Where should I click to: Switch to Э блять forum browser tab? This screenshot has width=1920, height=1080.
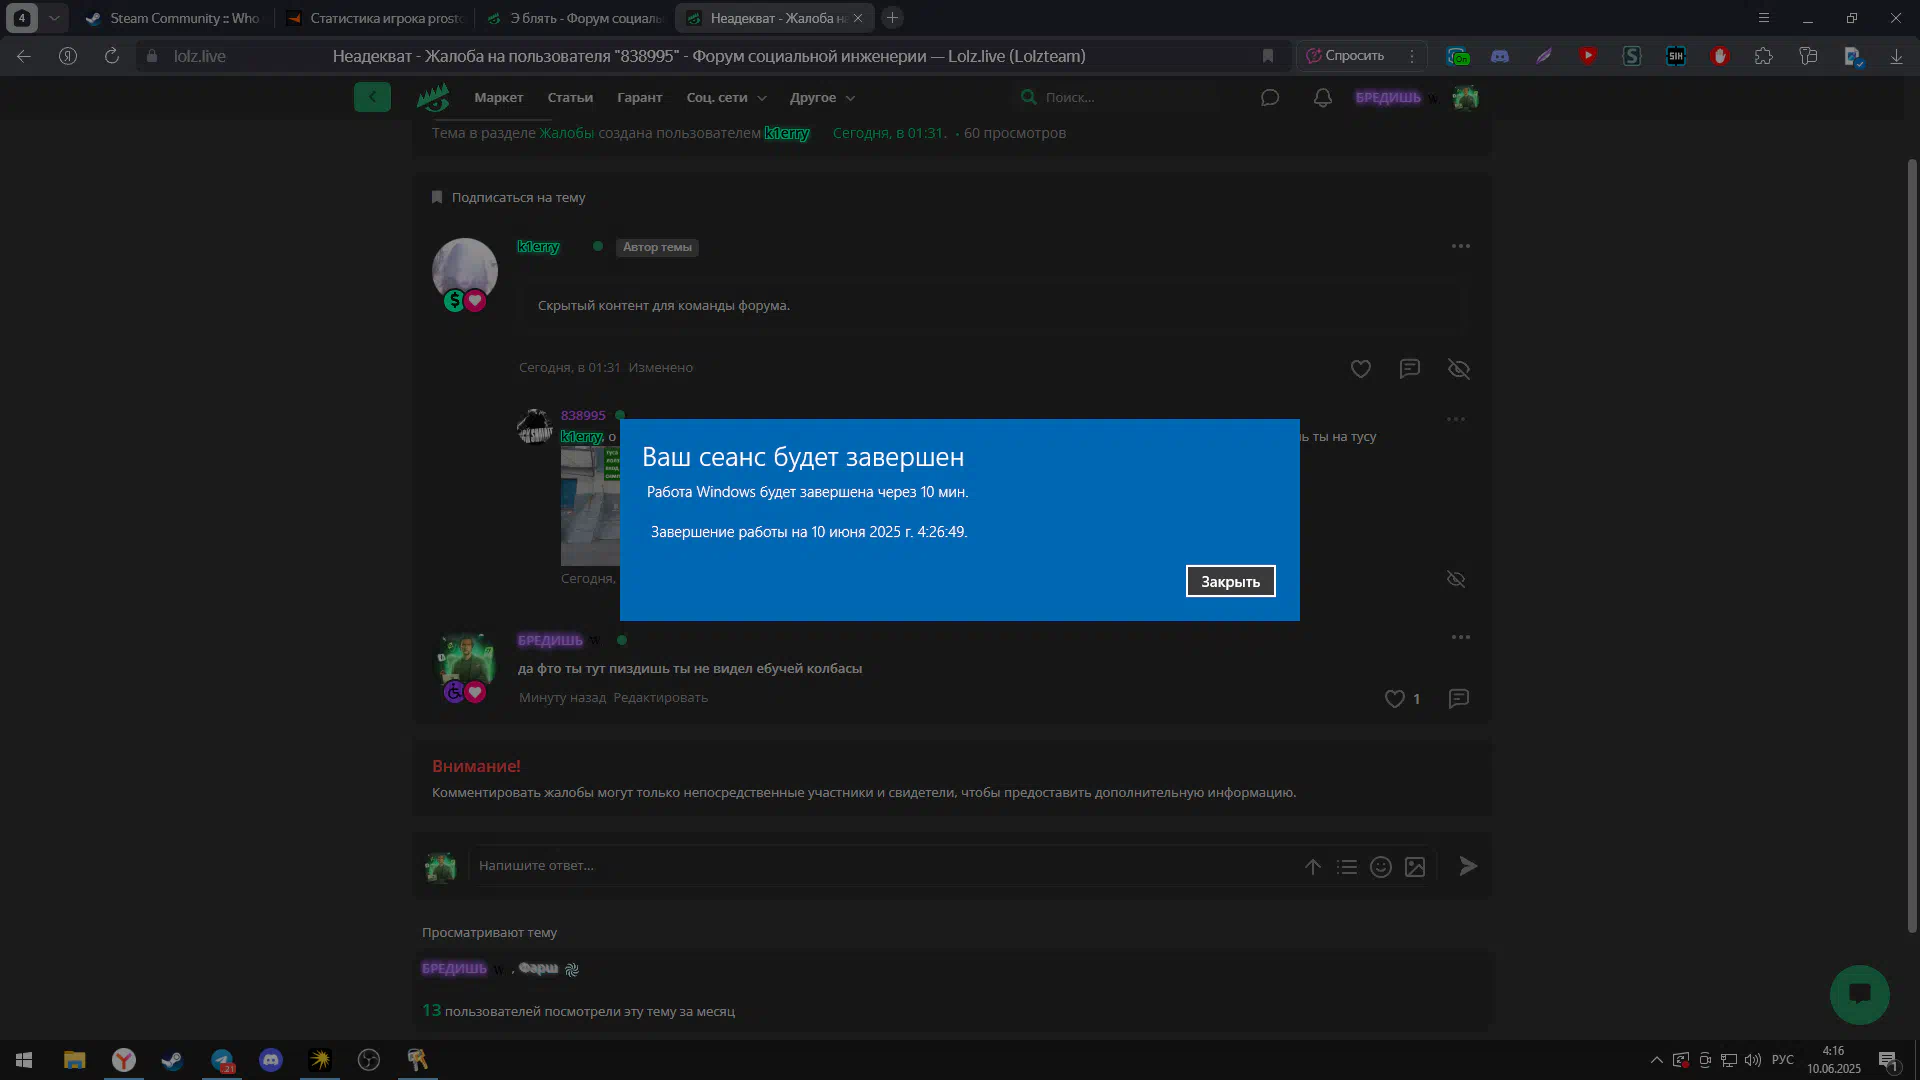[574, 18]
